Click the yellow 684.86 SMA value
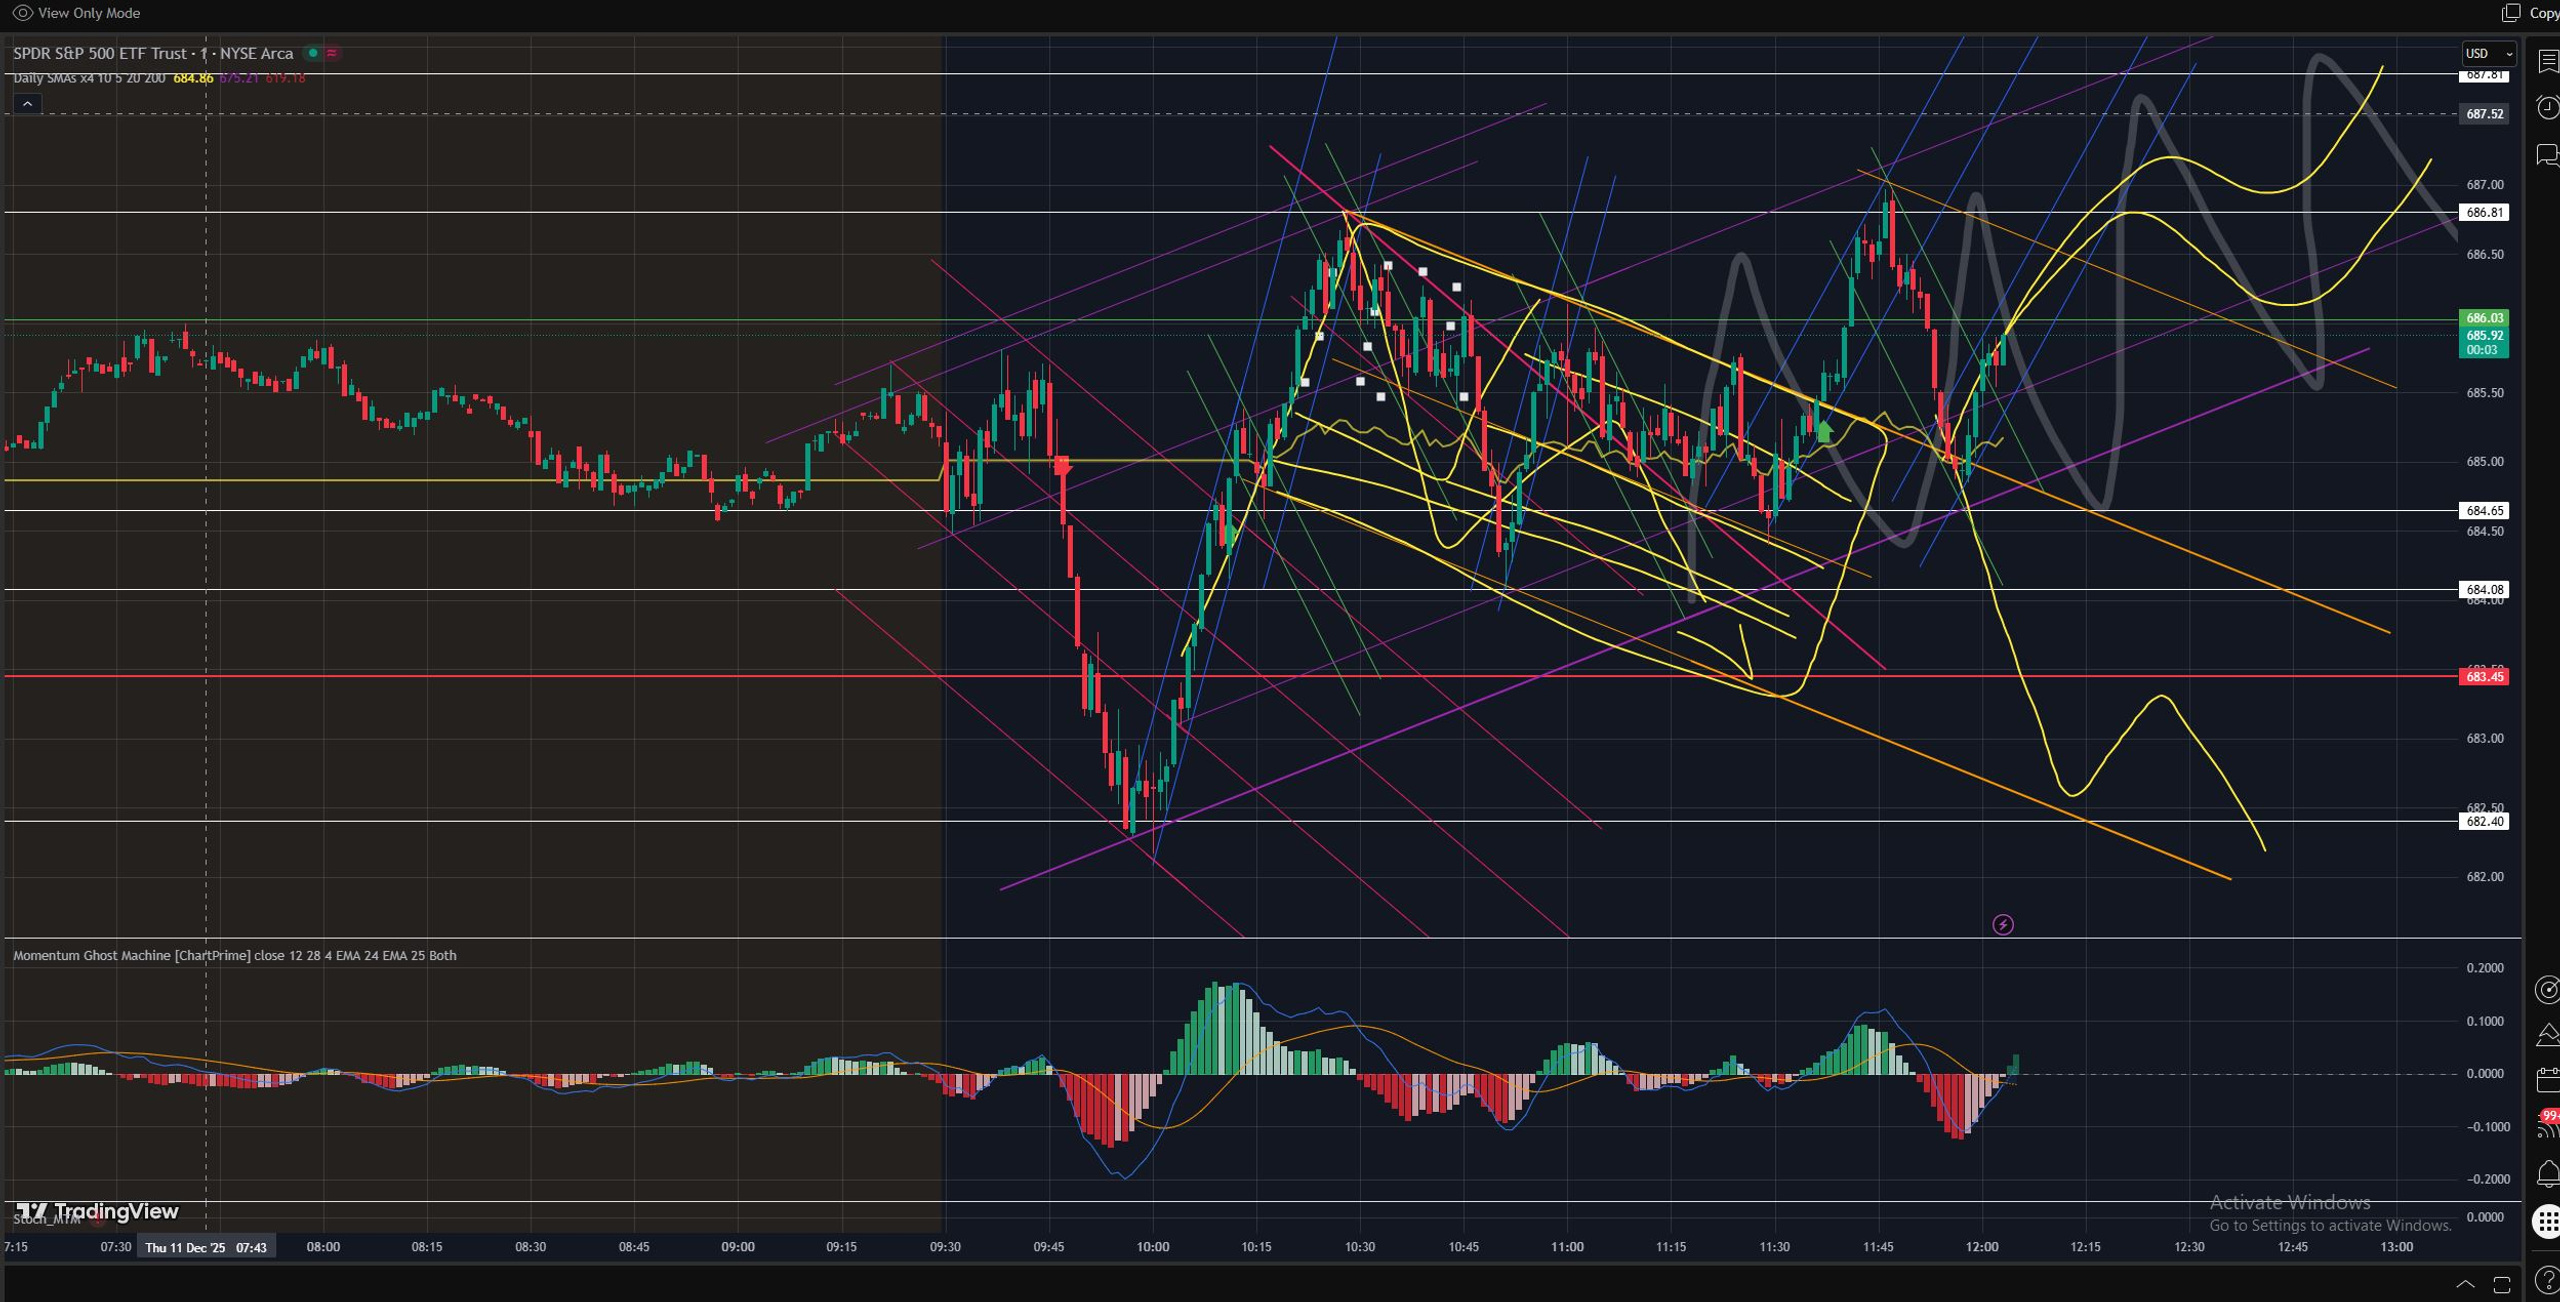This screenshot has height=1302, width=2560. point(193,78)
